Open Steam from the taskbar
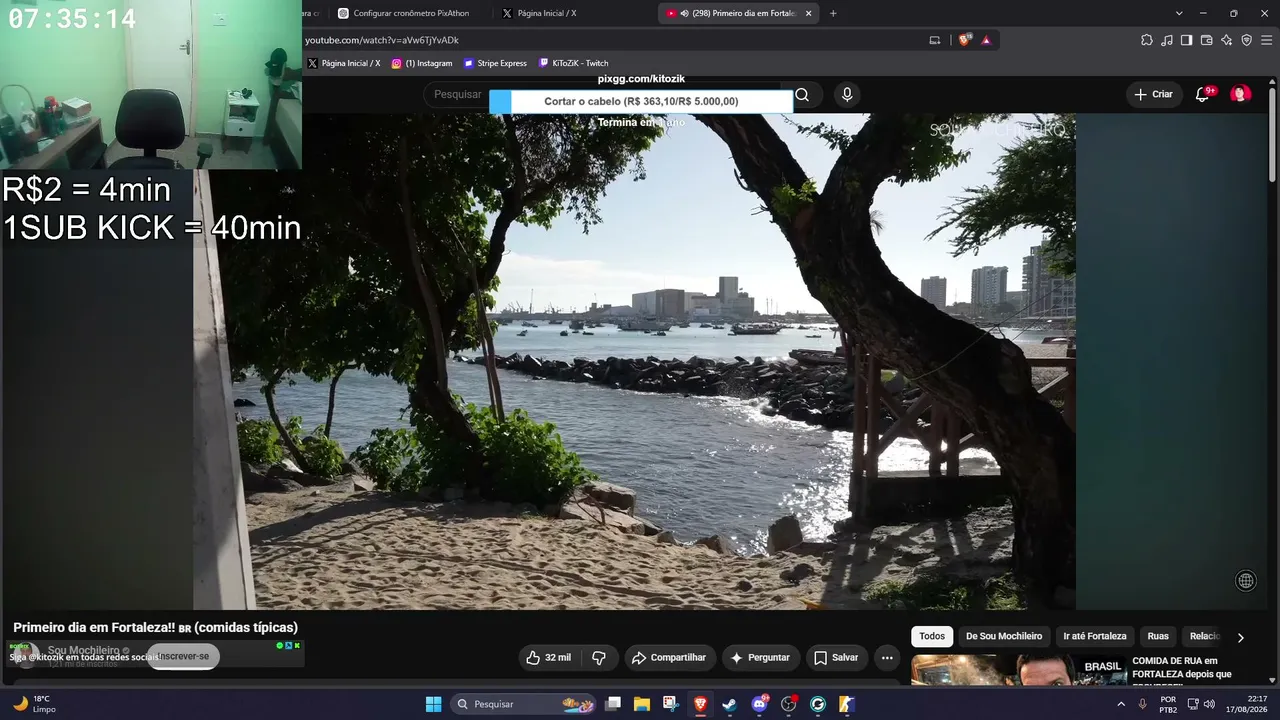This screenshot has height=720, width=1280. tap(730, 704)
